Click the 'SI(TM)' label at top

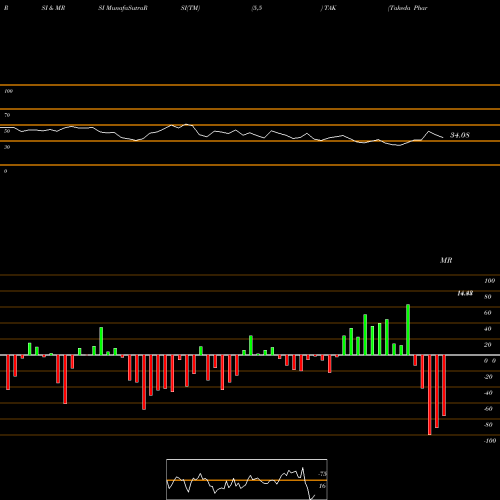click(x=190, y=8)
